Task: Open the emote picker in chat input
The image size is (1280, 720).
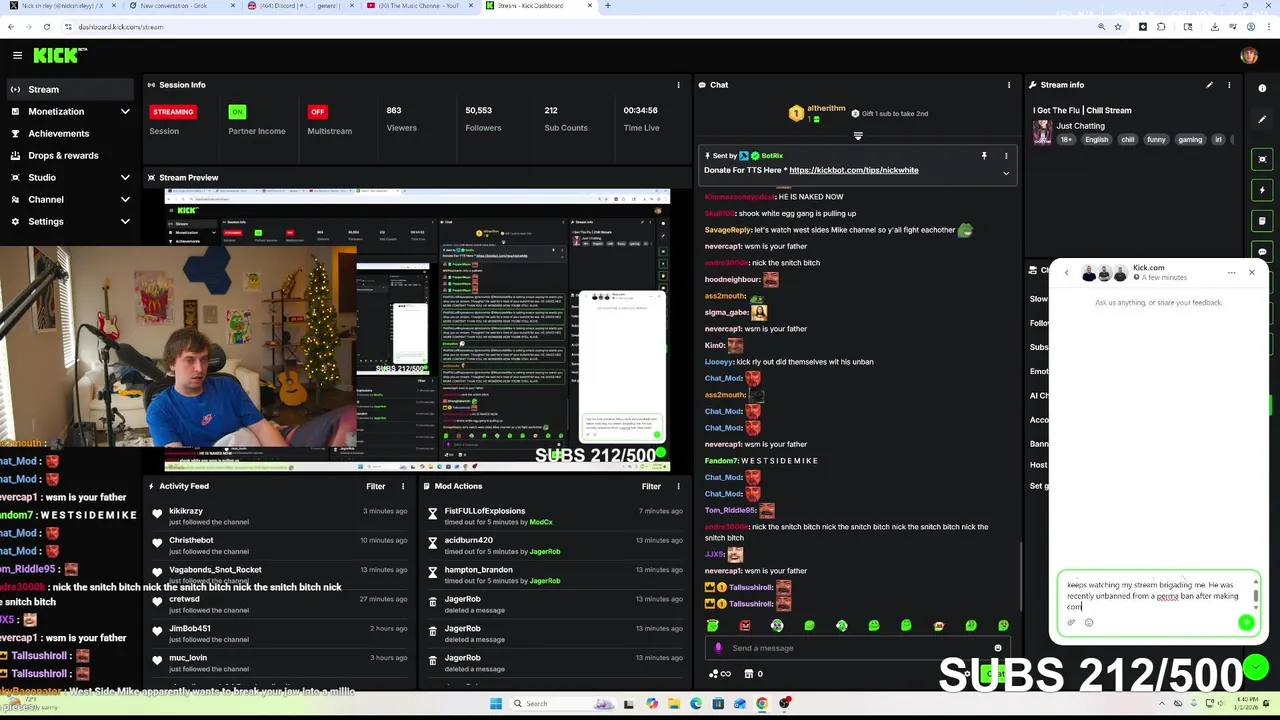Action: 997,648
